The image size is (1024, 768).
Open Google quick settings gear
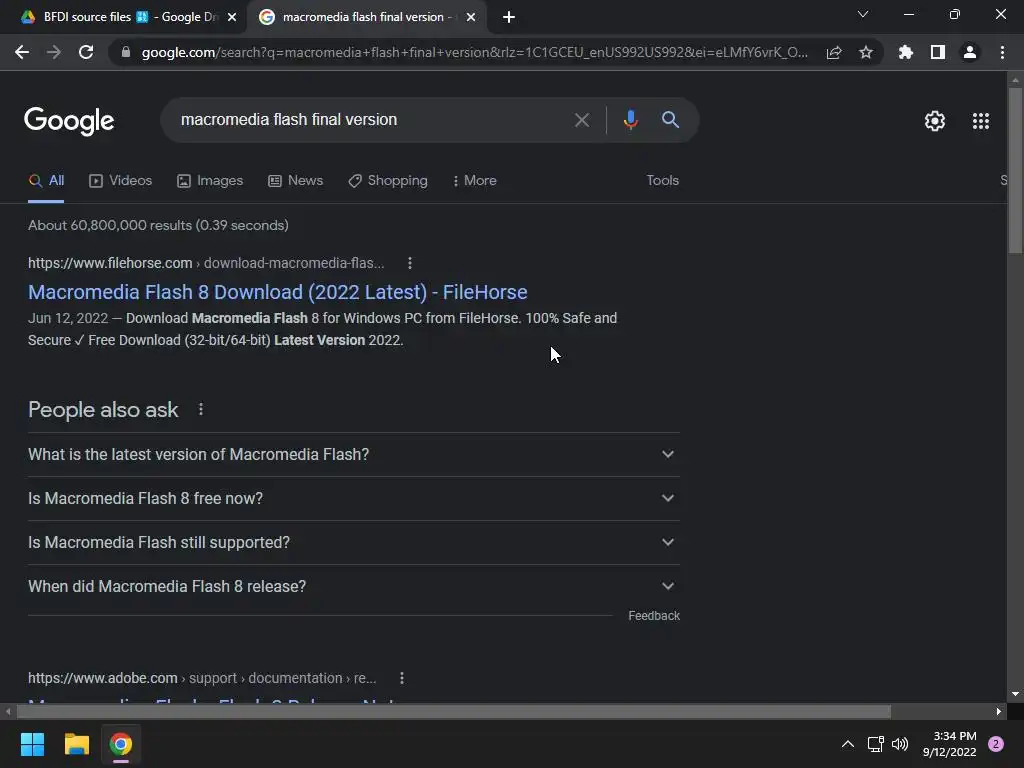[935, 121]
